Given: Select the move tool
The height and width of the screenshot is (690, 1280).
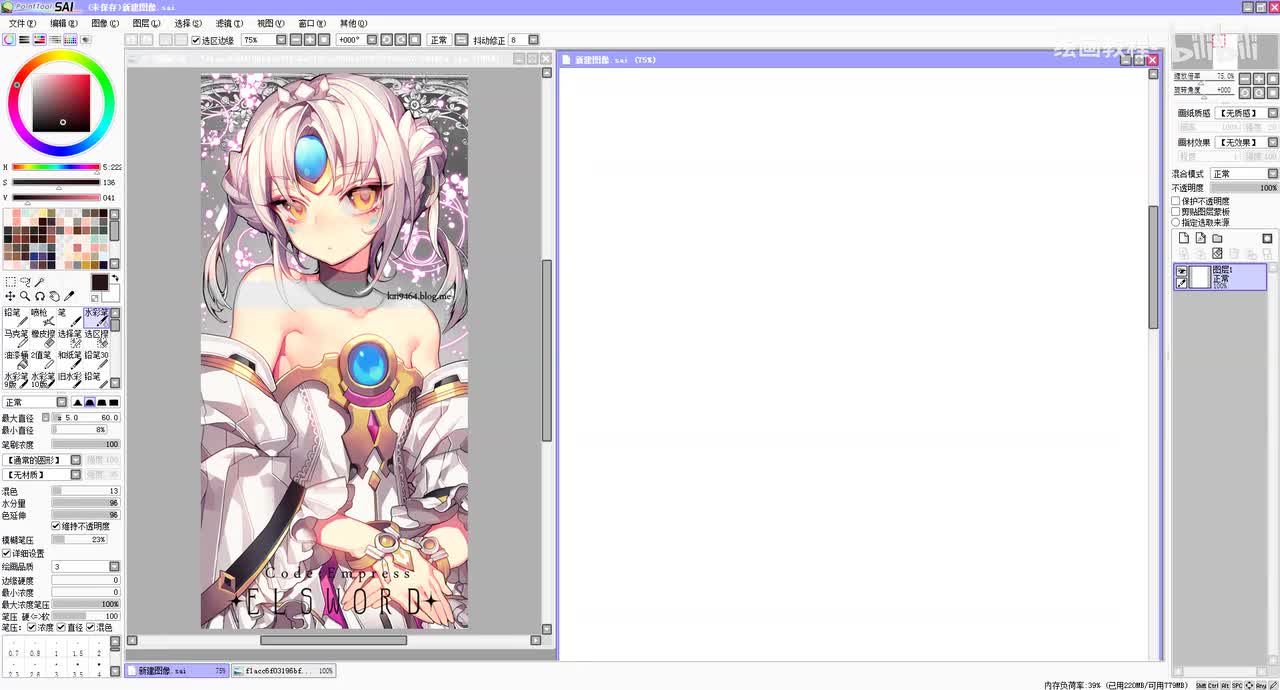Looking at the screenshot, I should coord(10,296).
